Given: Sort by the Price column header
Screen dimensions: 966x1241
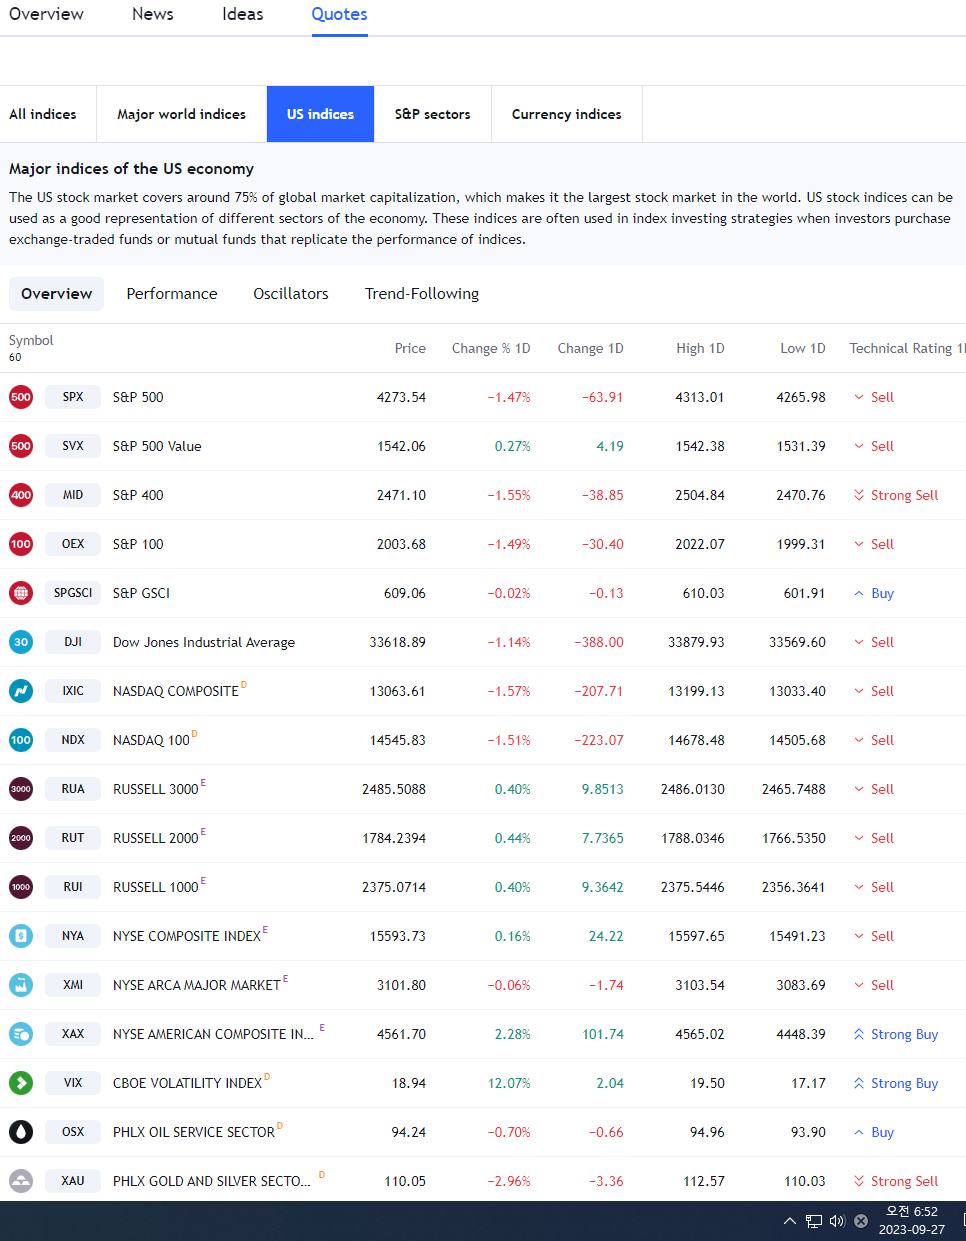Looking at the screenshot, I should click(x=410, y=348).
